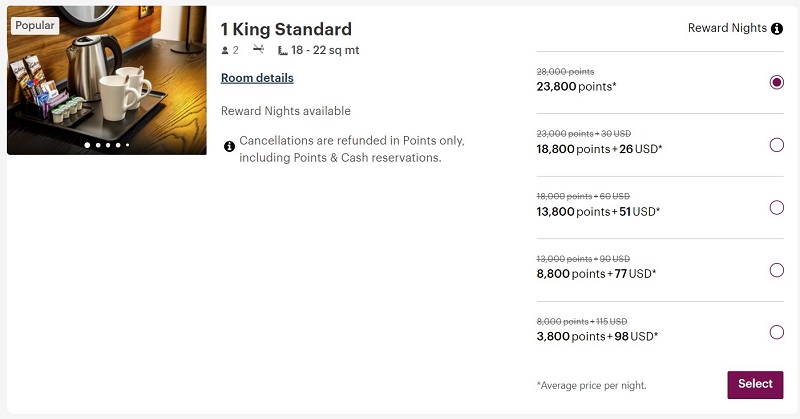Viewport: 800px width, 419px height.
Task: Choose 3,800 points + 98 USD option
Action: [x=777, y=332]
